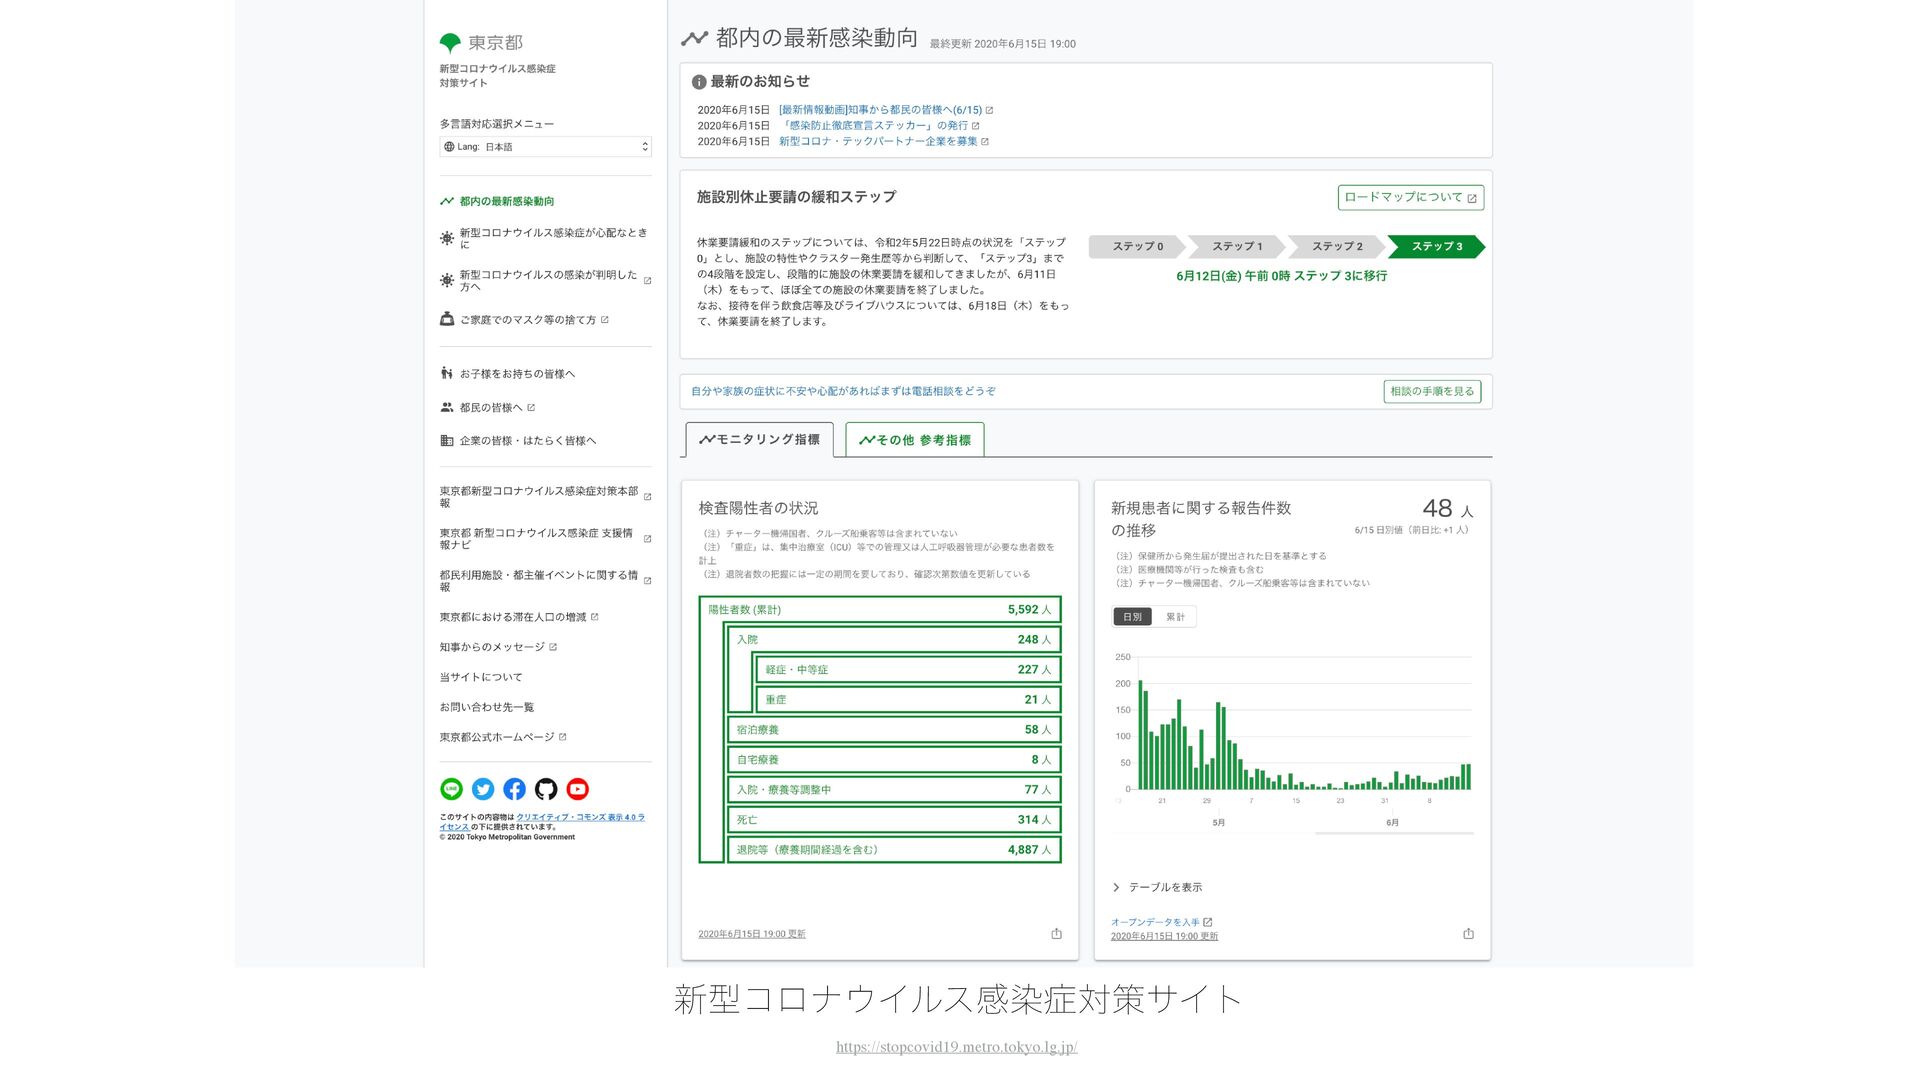Select the モニタリング指標 tab
Screen dimensions: 1920x1080
tap(759, 440)
